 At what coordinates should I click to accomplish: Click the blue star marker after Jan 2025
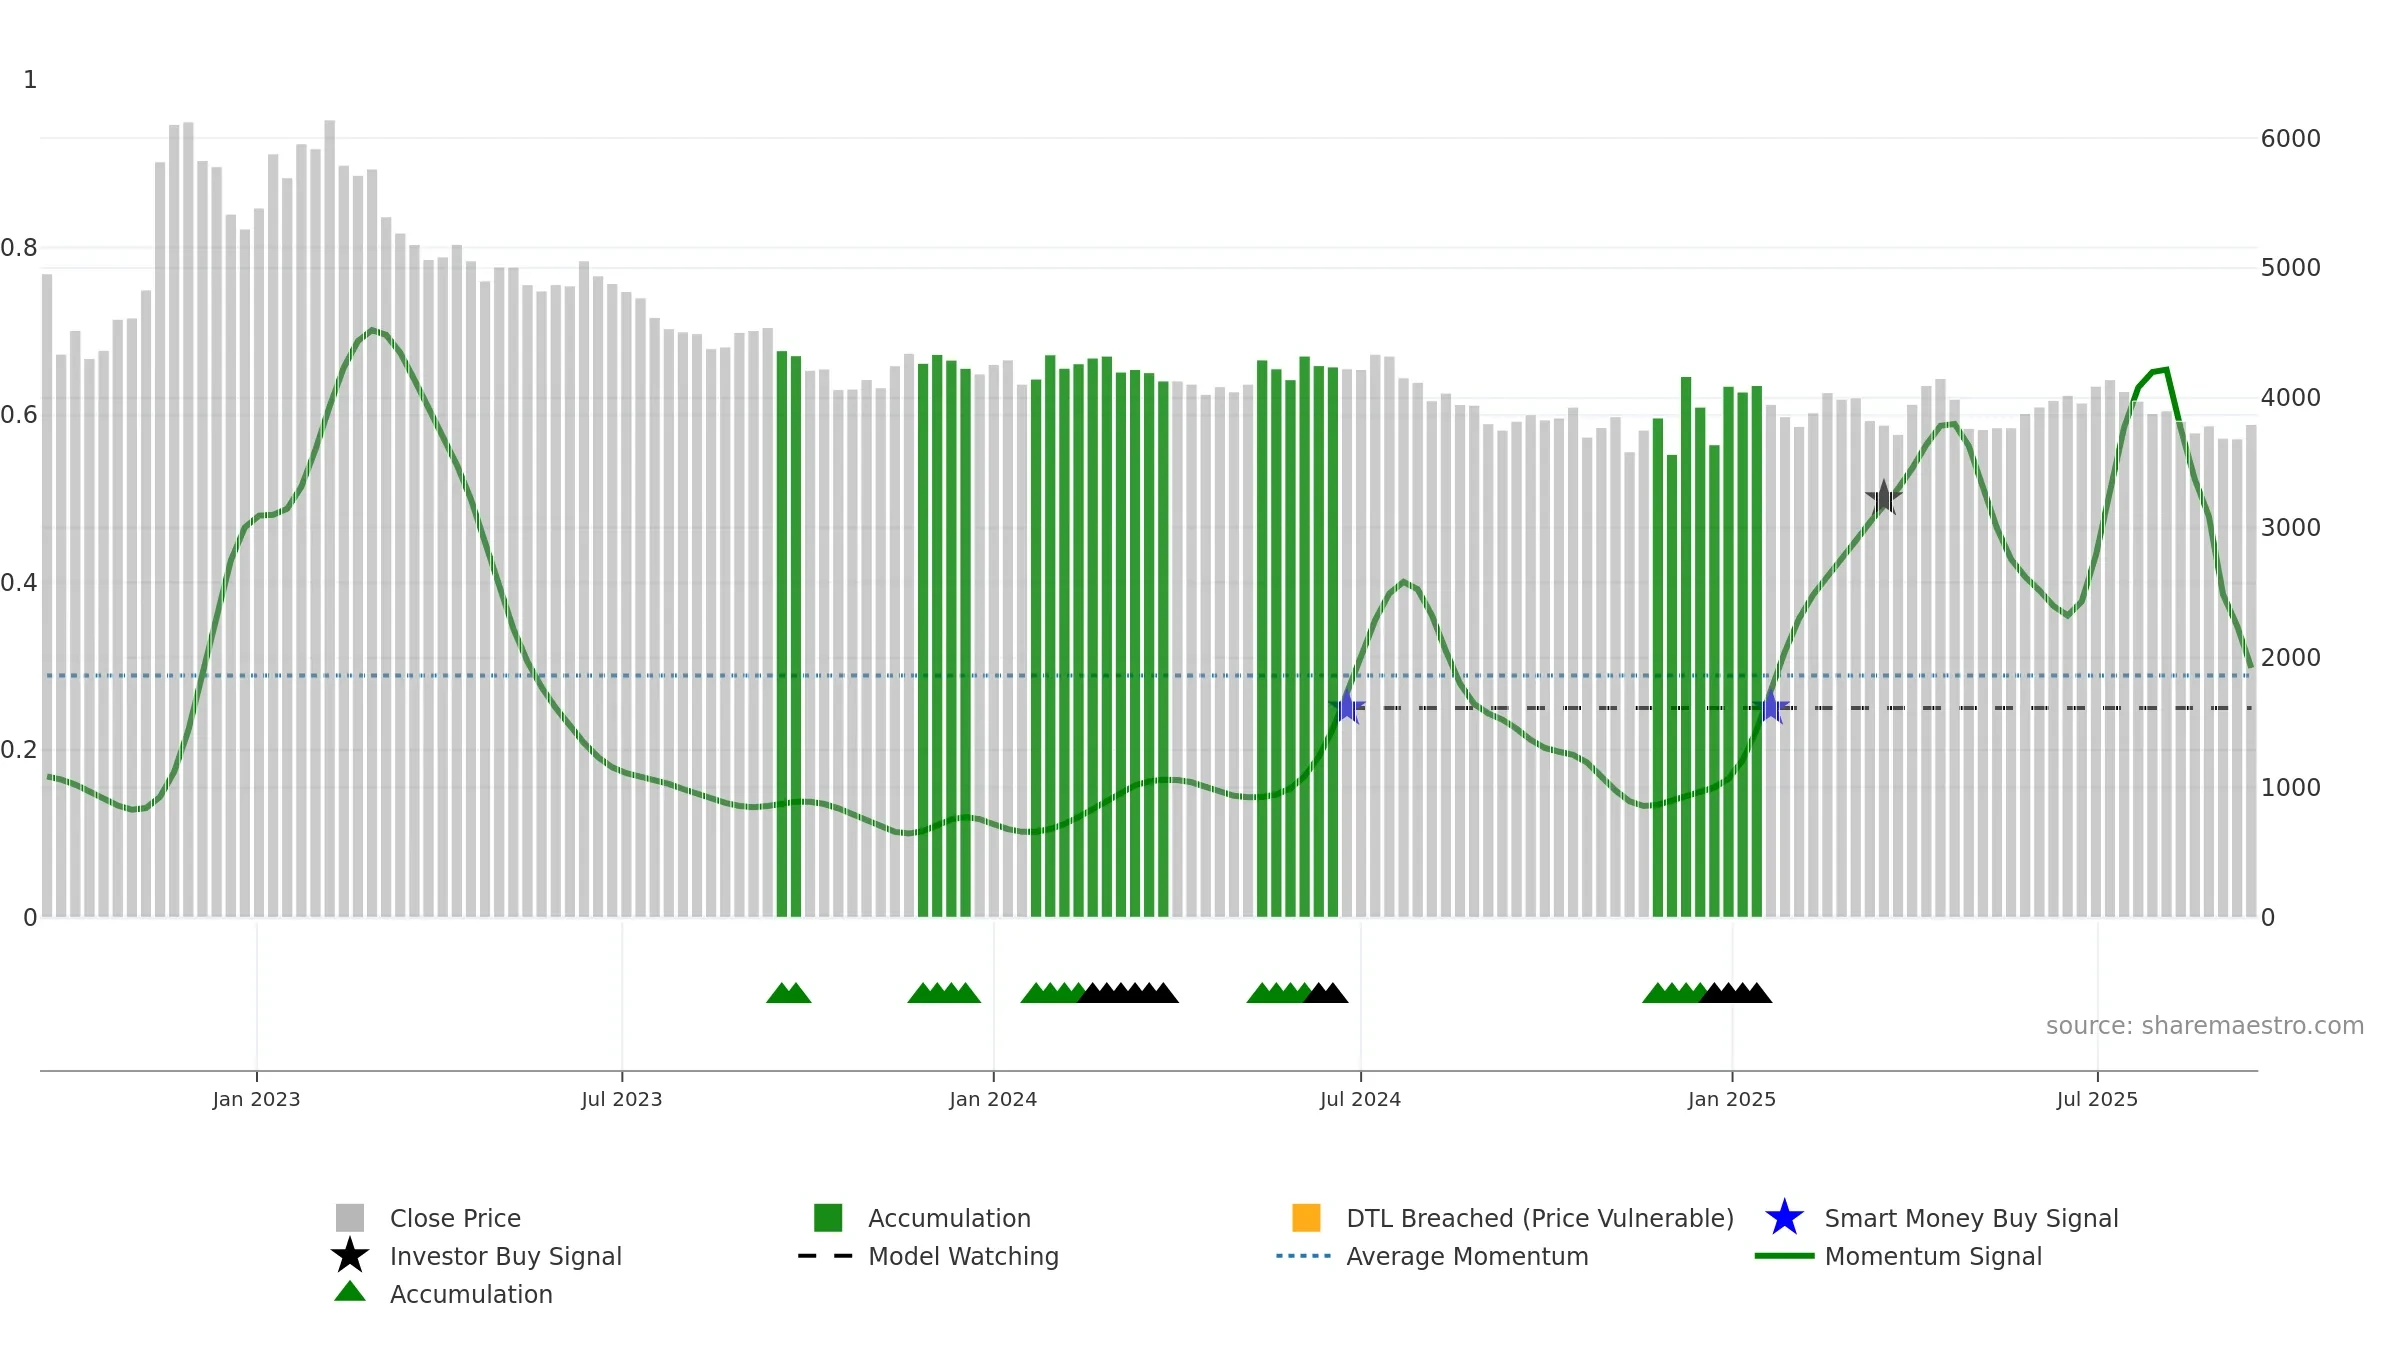click(1771, 707)
